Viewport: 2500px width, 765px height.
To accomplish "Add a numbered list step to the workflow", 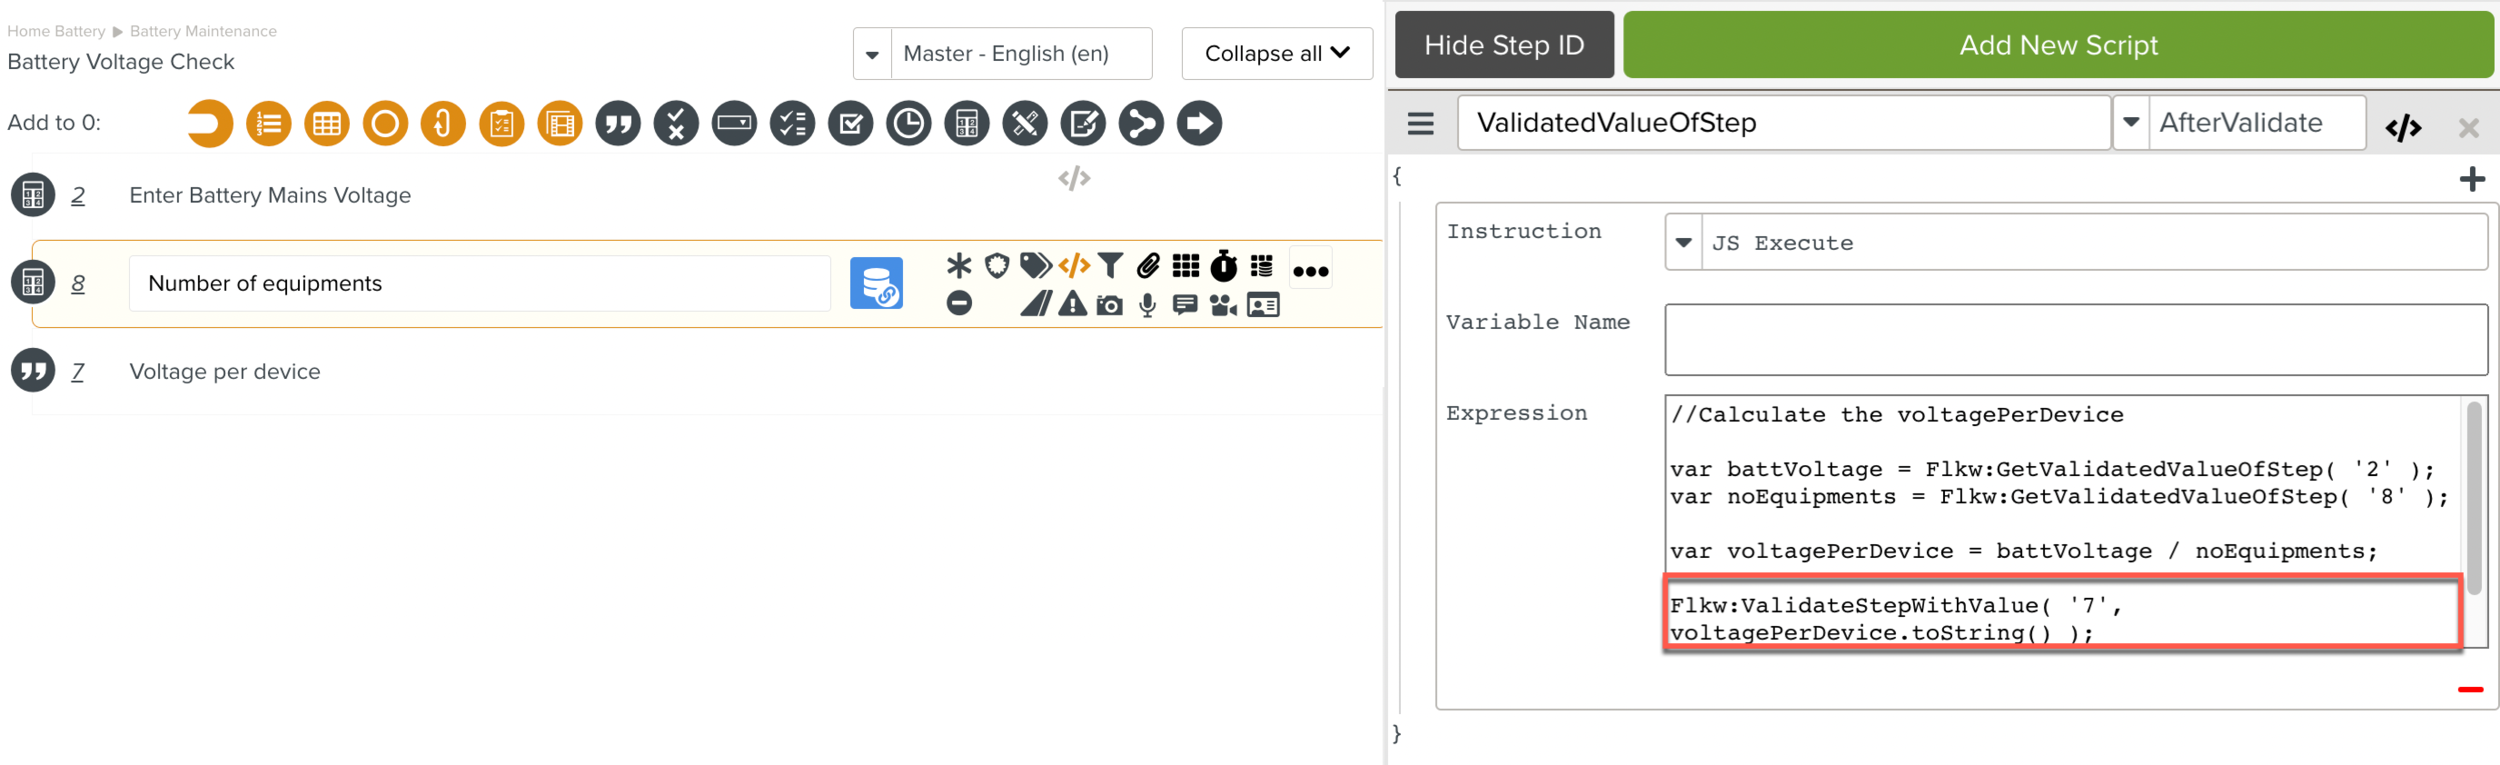I will pyautogui.click(x=269, y=124).
